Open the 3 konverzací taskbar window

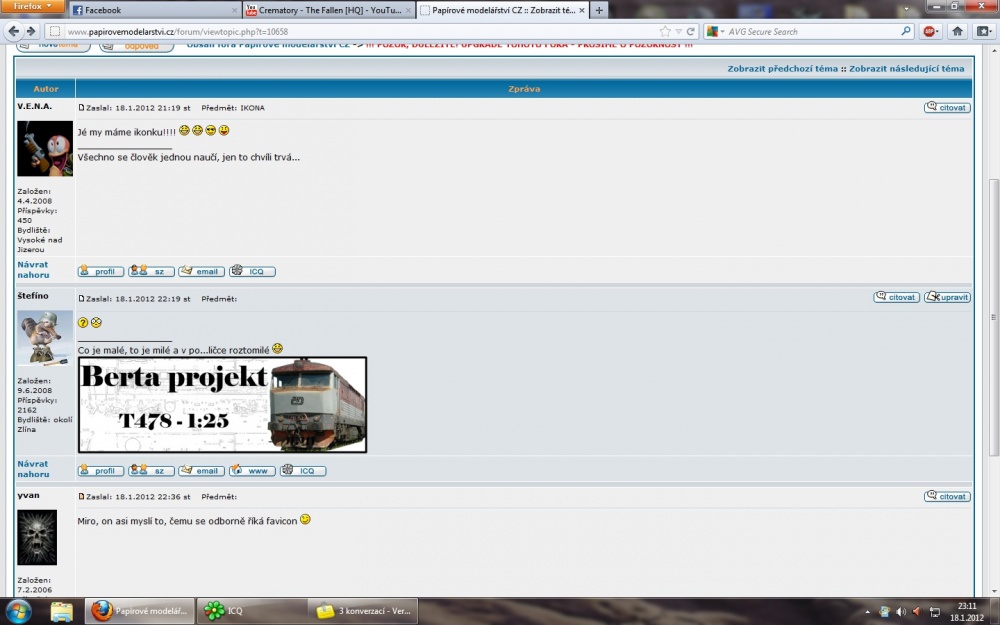click(364, 611)
